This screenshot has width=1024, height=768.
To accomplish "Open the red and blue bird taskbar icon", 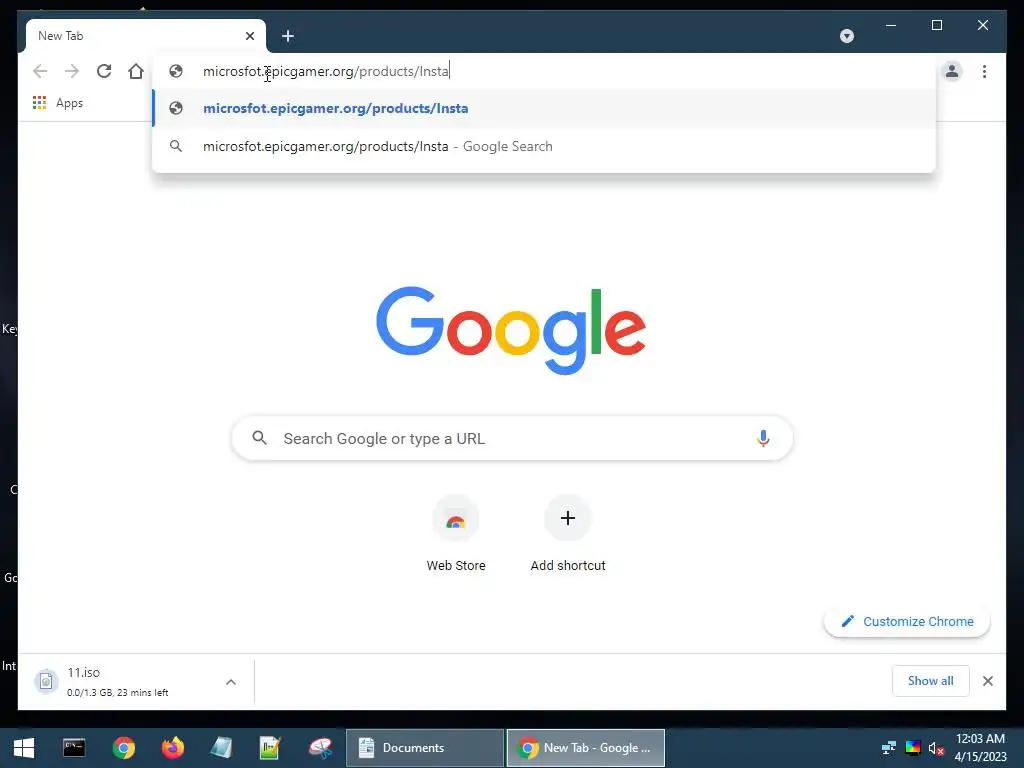I will click(320, 748).
